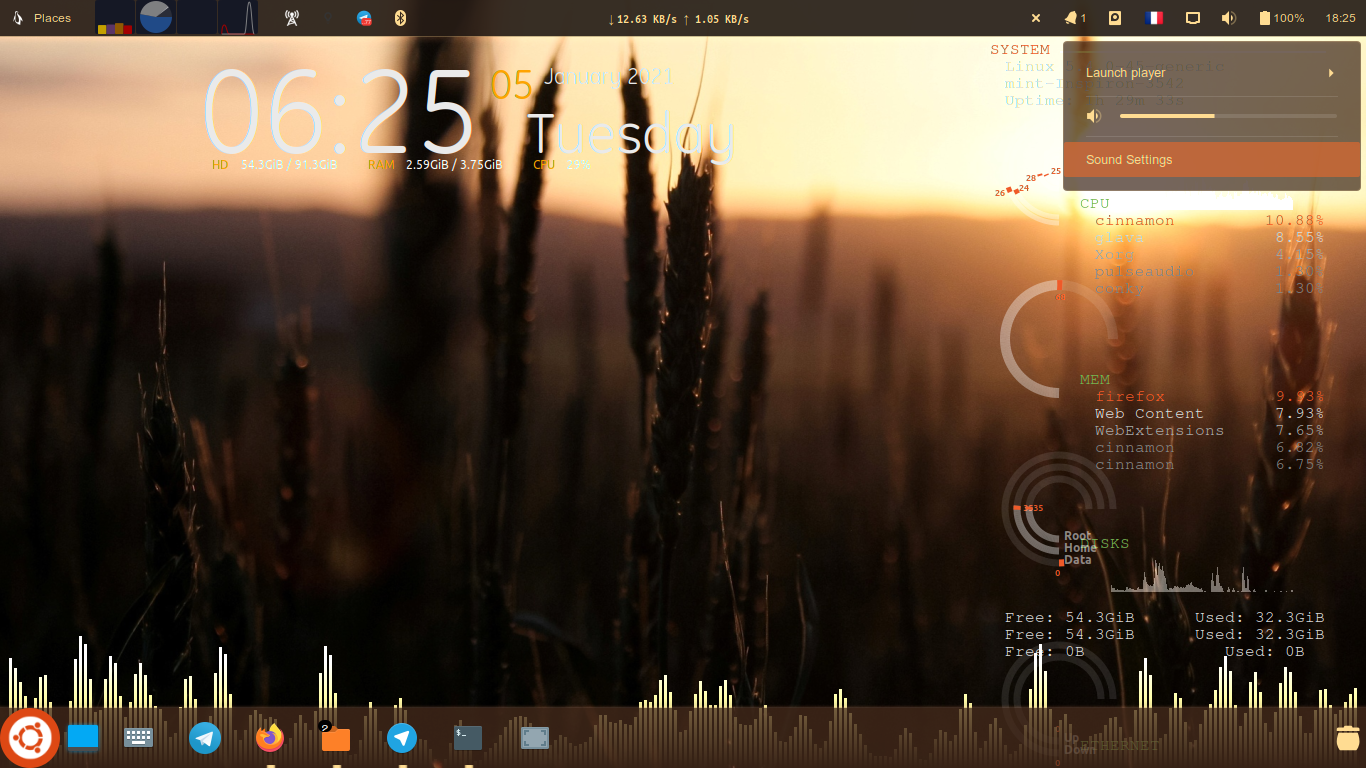Image resolution: width=1366 pixels, height=768 pixels.
Task: Click the network speed indicator 12.63 KB/s
Action: coord(679,19)
